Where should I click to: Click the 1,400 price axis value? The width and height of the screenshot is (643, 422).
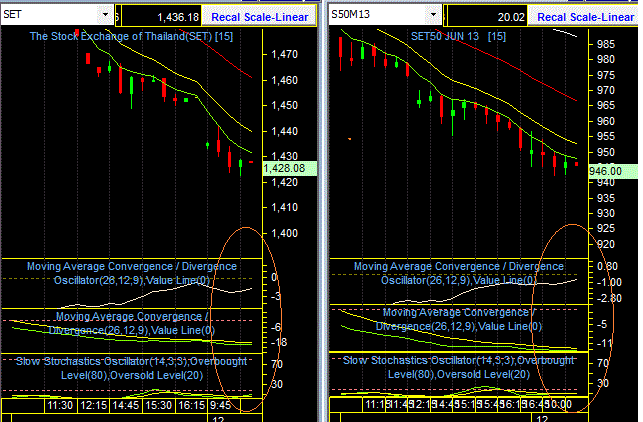(284, 233)
